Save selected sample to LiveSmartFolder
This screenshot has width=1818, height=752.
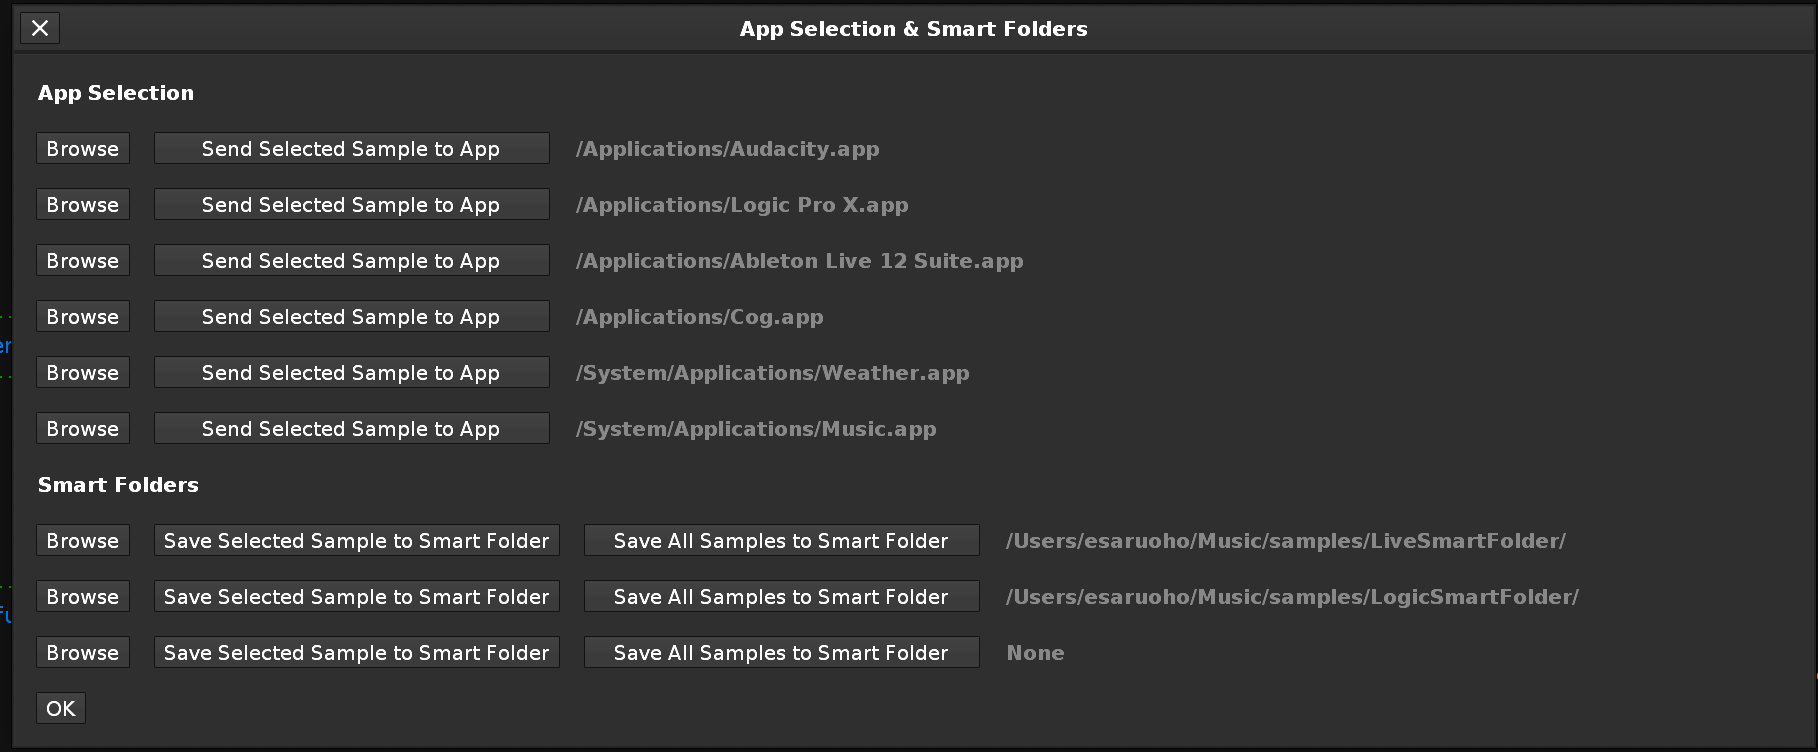(x=356, y=541)
